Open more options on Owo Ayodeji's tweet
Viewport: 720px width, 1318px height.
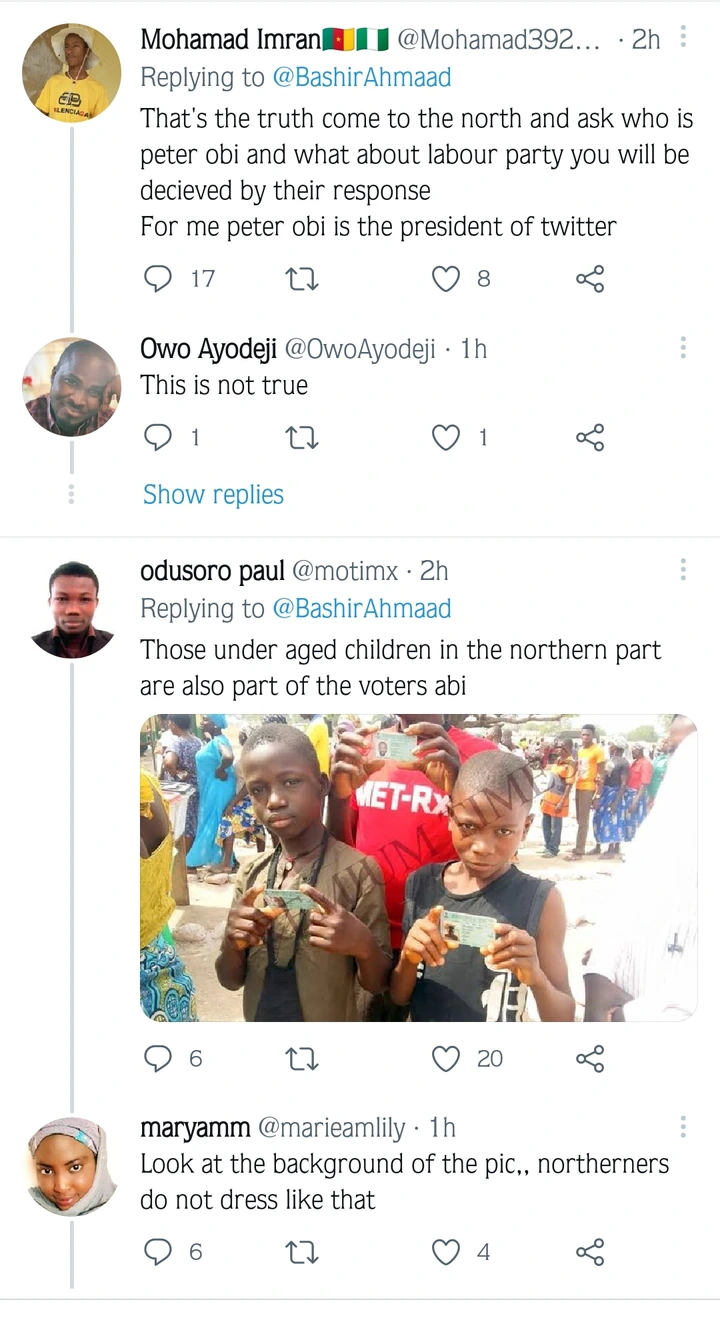[x=683, y=348]
